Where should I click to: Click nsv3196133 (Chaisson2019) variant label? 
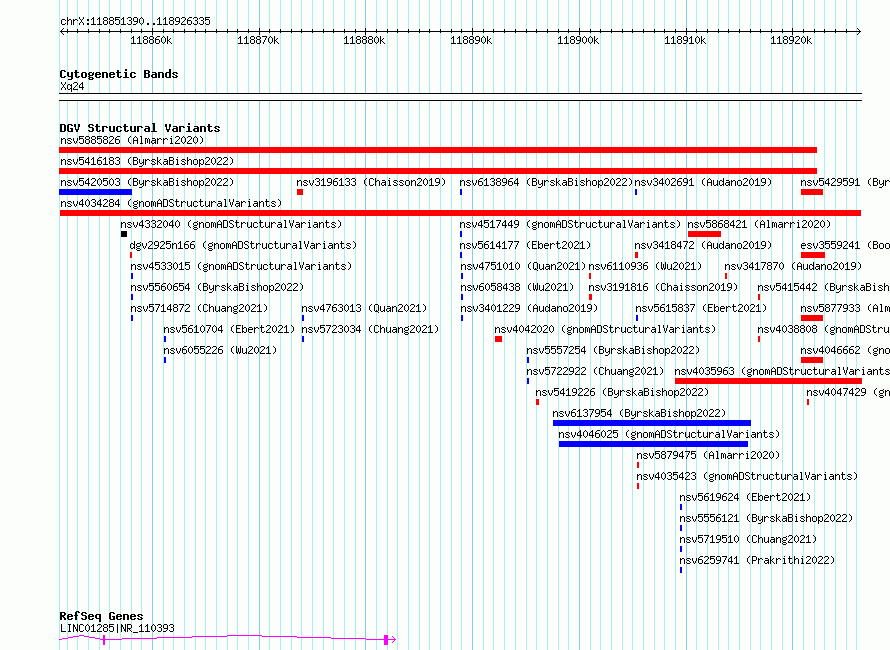coord(371,182)
